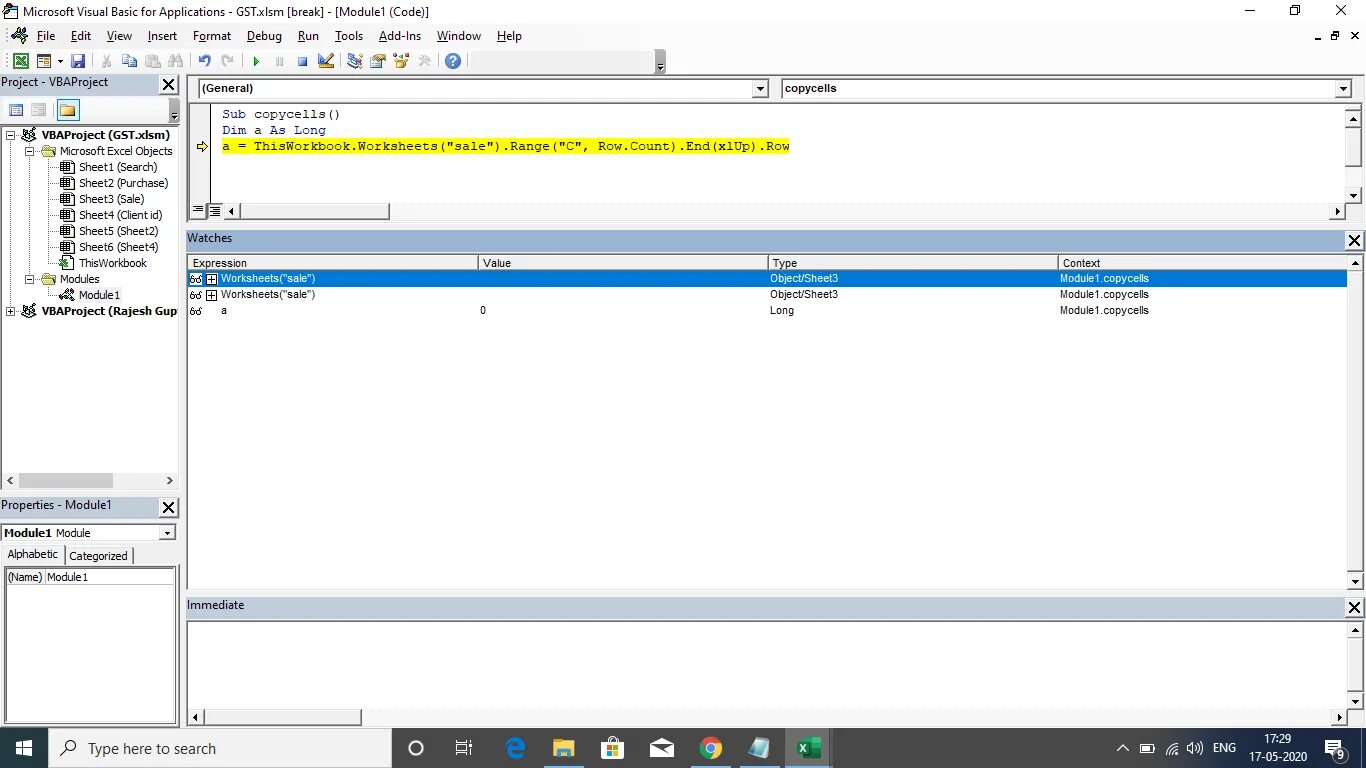Image resolution: width=1366 pixels, height=768 pixels.
Task: Open Microsoft Edge from the taskbar
Action: point(515,748)
